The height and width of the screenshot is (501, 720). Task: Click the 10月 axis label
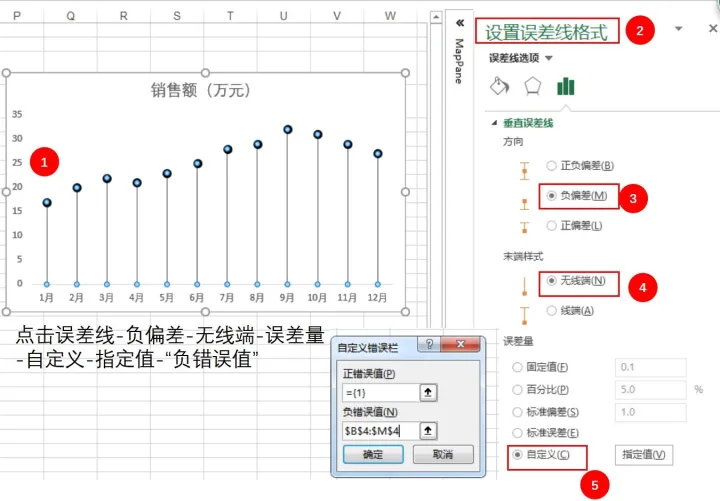pos(317,298)
